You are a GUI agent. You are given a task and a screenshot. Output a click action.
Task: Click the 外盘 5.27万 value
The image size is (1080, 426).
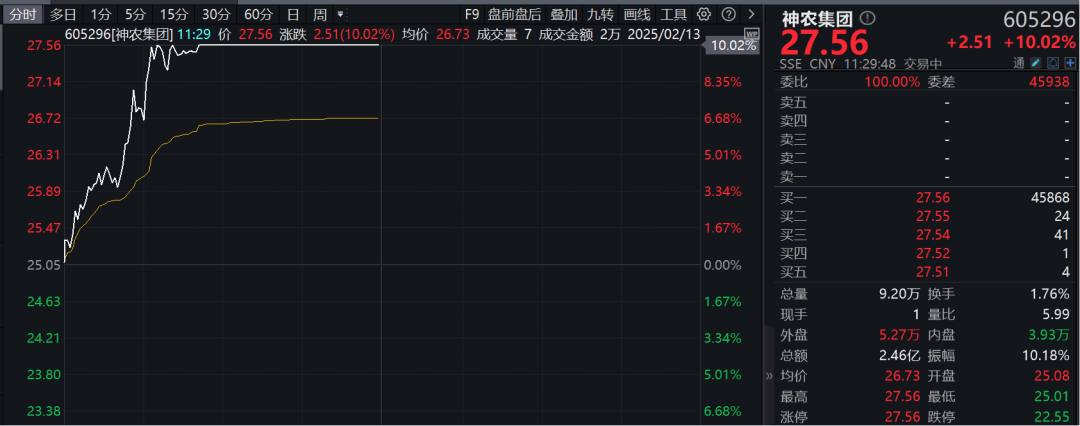[898, 335]
